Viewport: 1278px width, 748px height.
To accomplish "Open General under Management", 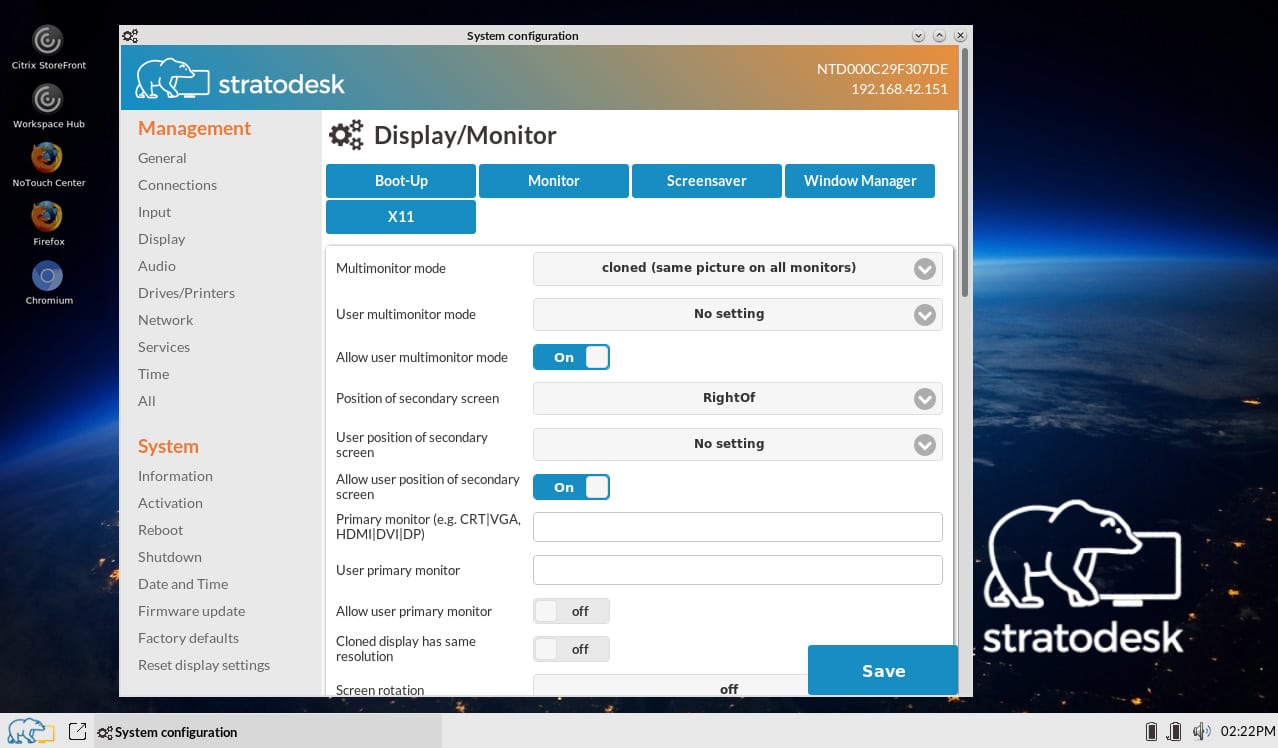I will point(162,158).
